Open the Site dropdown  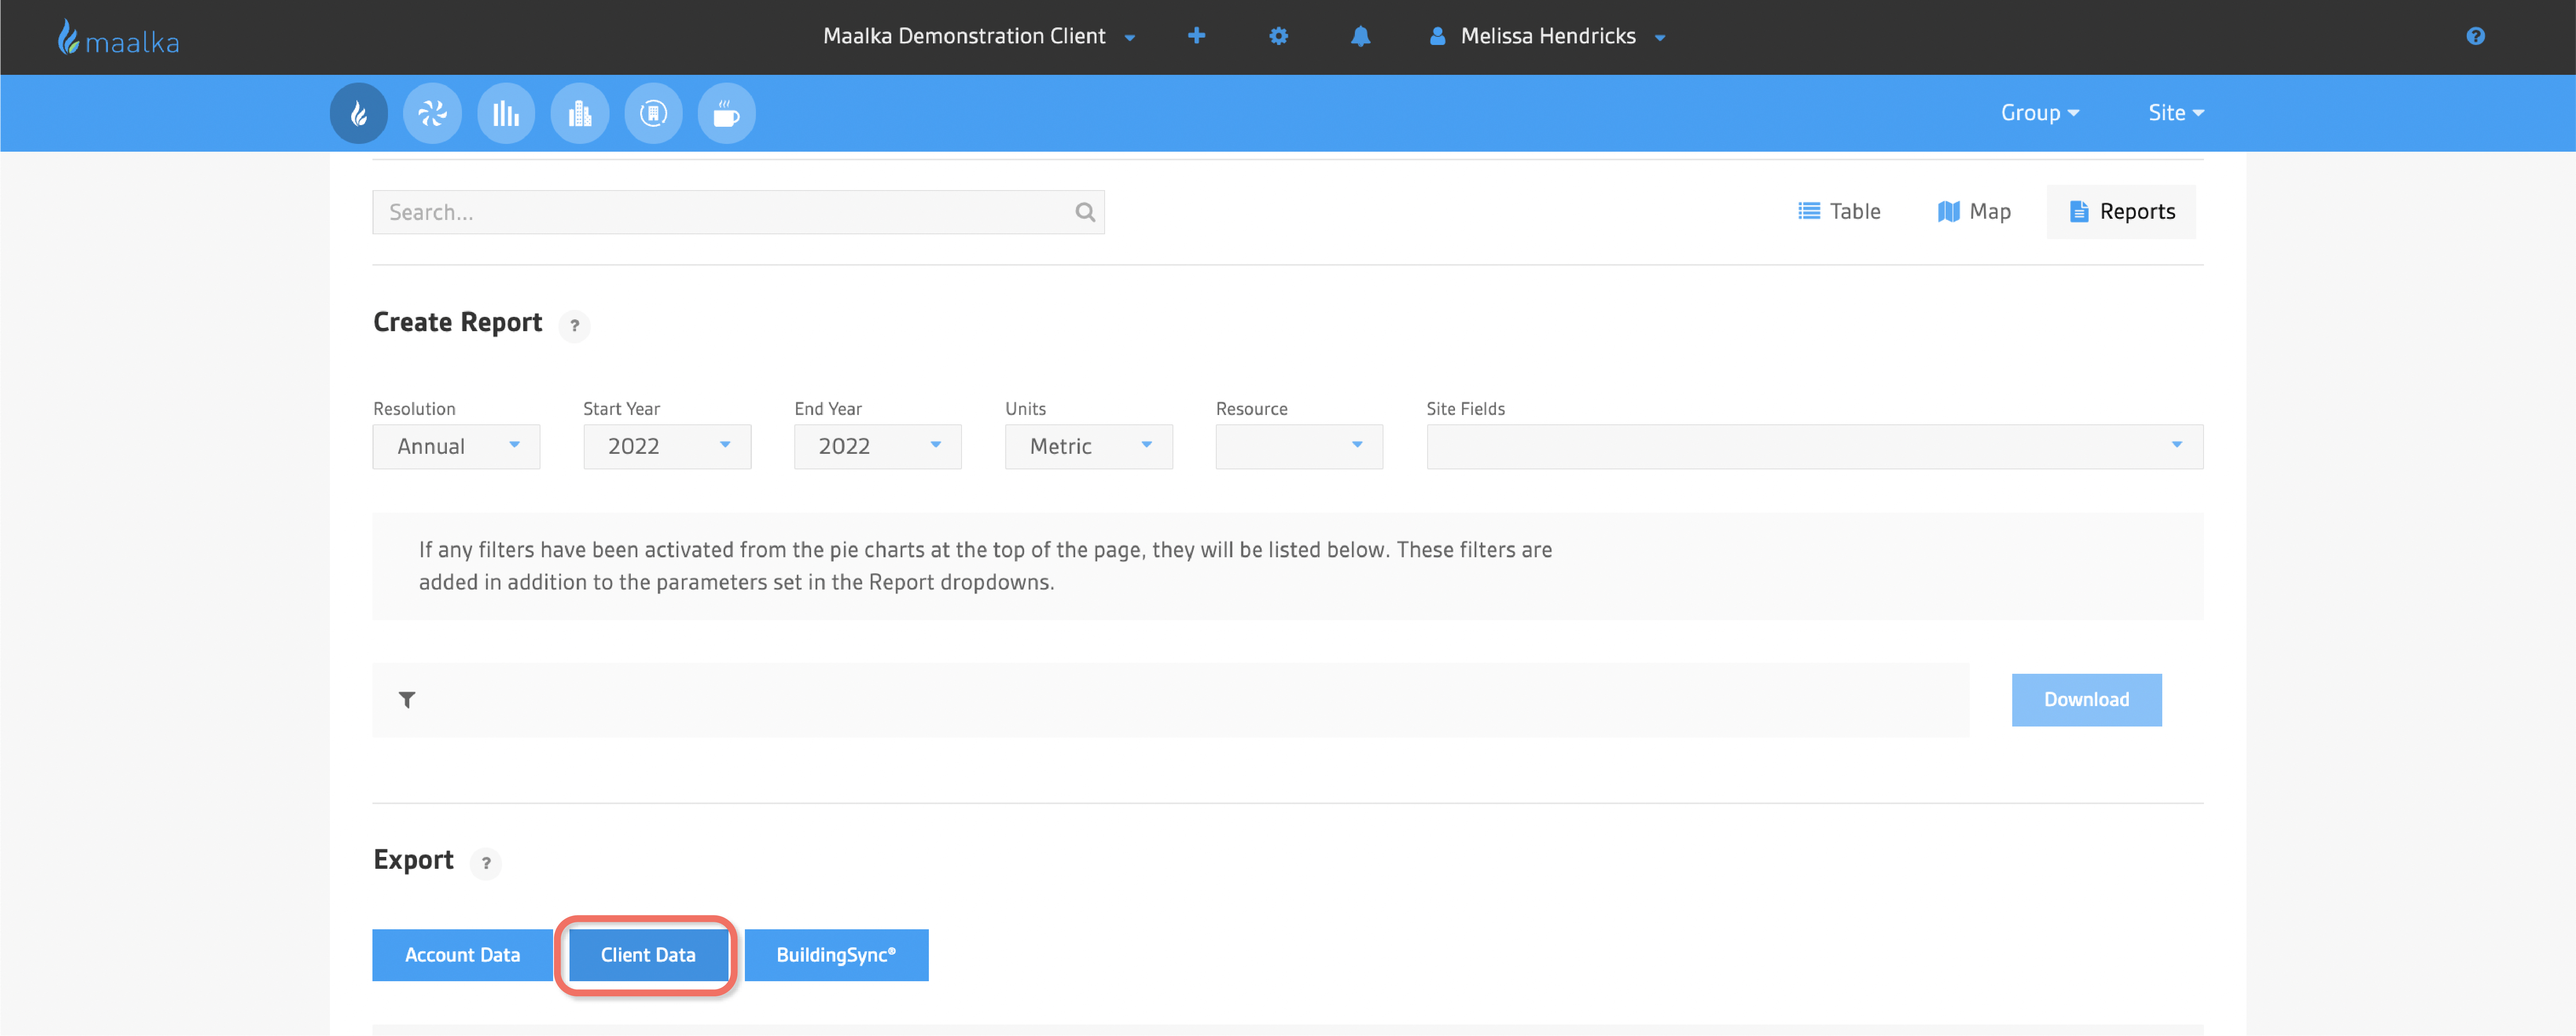pos(2176,113)
